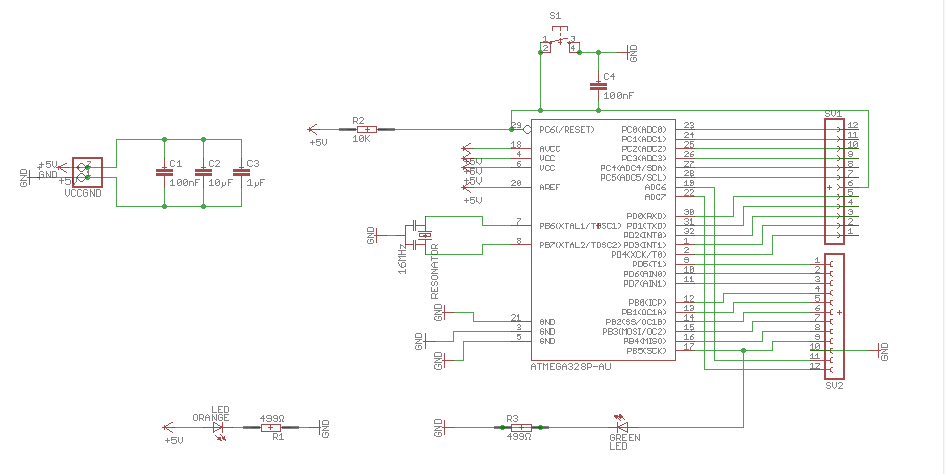Select the S1 designator text
Viewport: 945px width, 474px height.
point(554,16)
